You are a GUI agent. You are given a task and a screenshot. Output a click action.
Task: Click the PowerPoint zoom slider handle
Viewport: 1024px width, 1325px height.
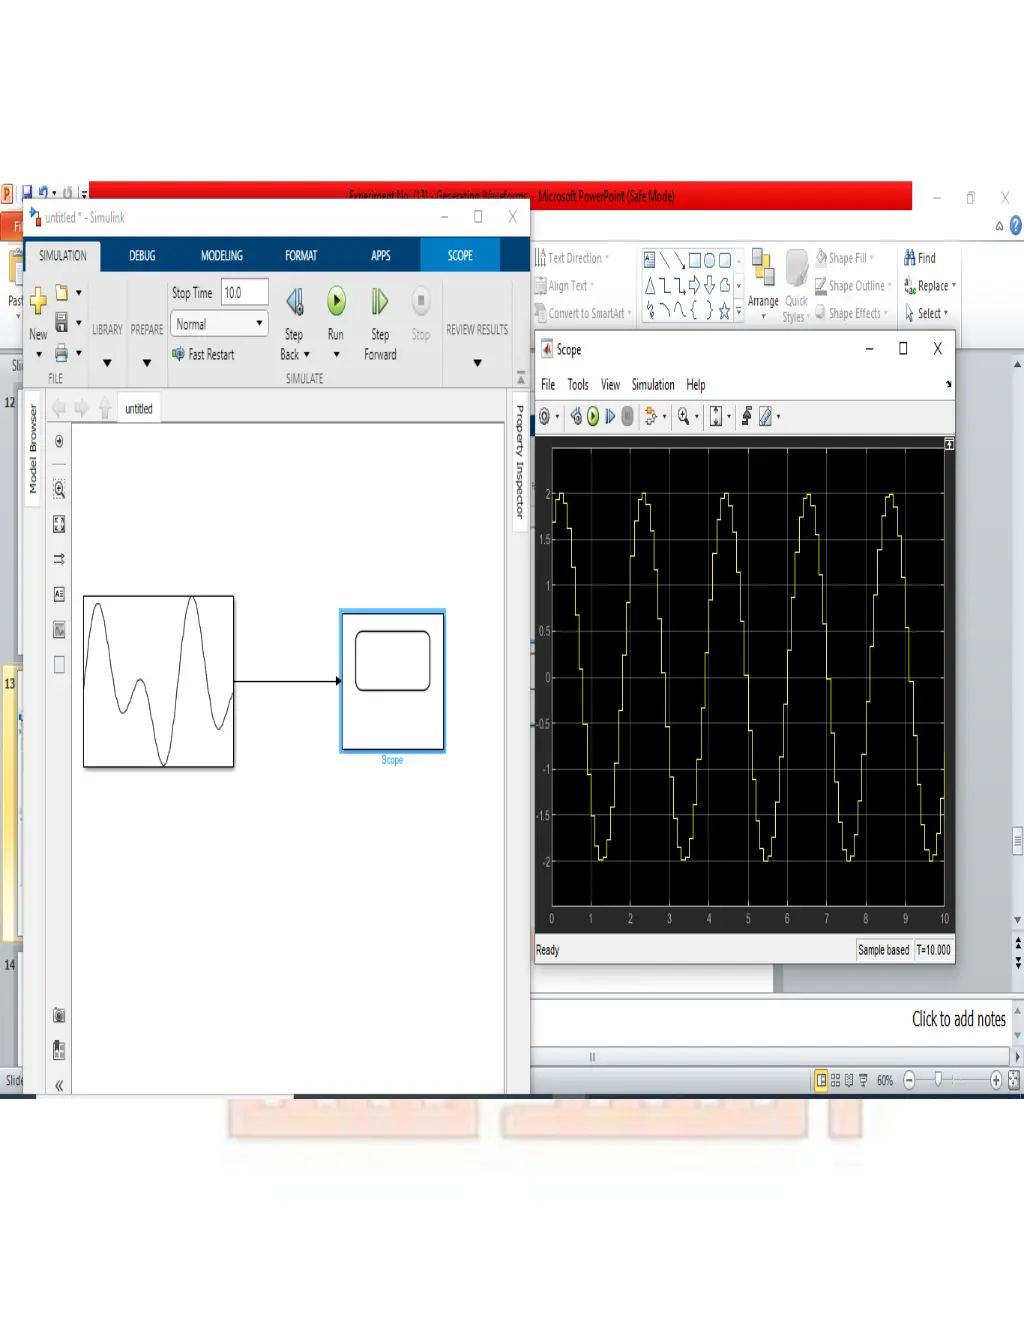click(x=938, y=1079)
